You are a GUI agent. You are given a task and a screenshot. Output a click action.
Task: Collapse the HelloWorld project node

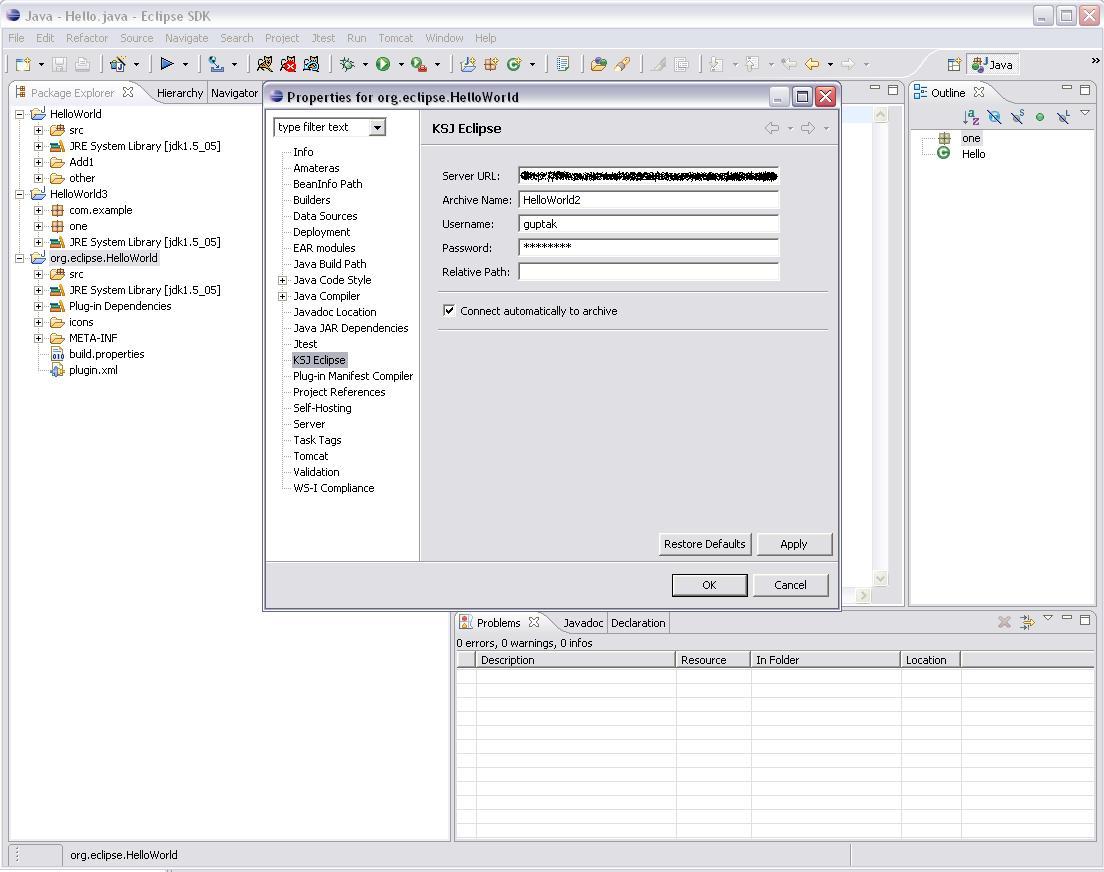click(x=20, y=114)
